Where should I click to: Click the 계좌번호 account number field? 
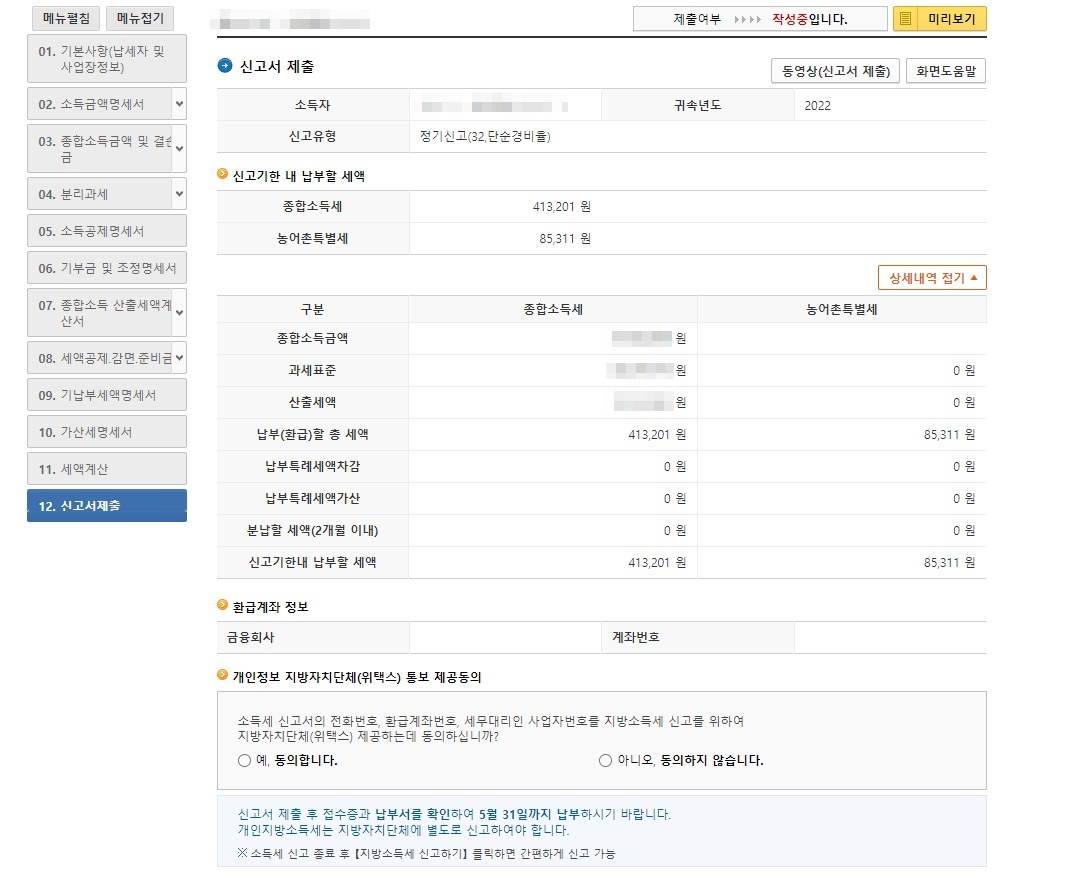coord(890,638)
